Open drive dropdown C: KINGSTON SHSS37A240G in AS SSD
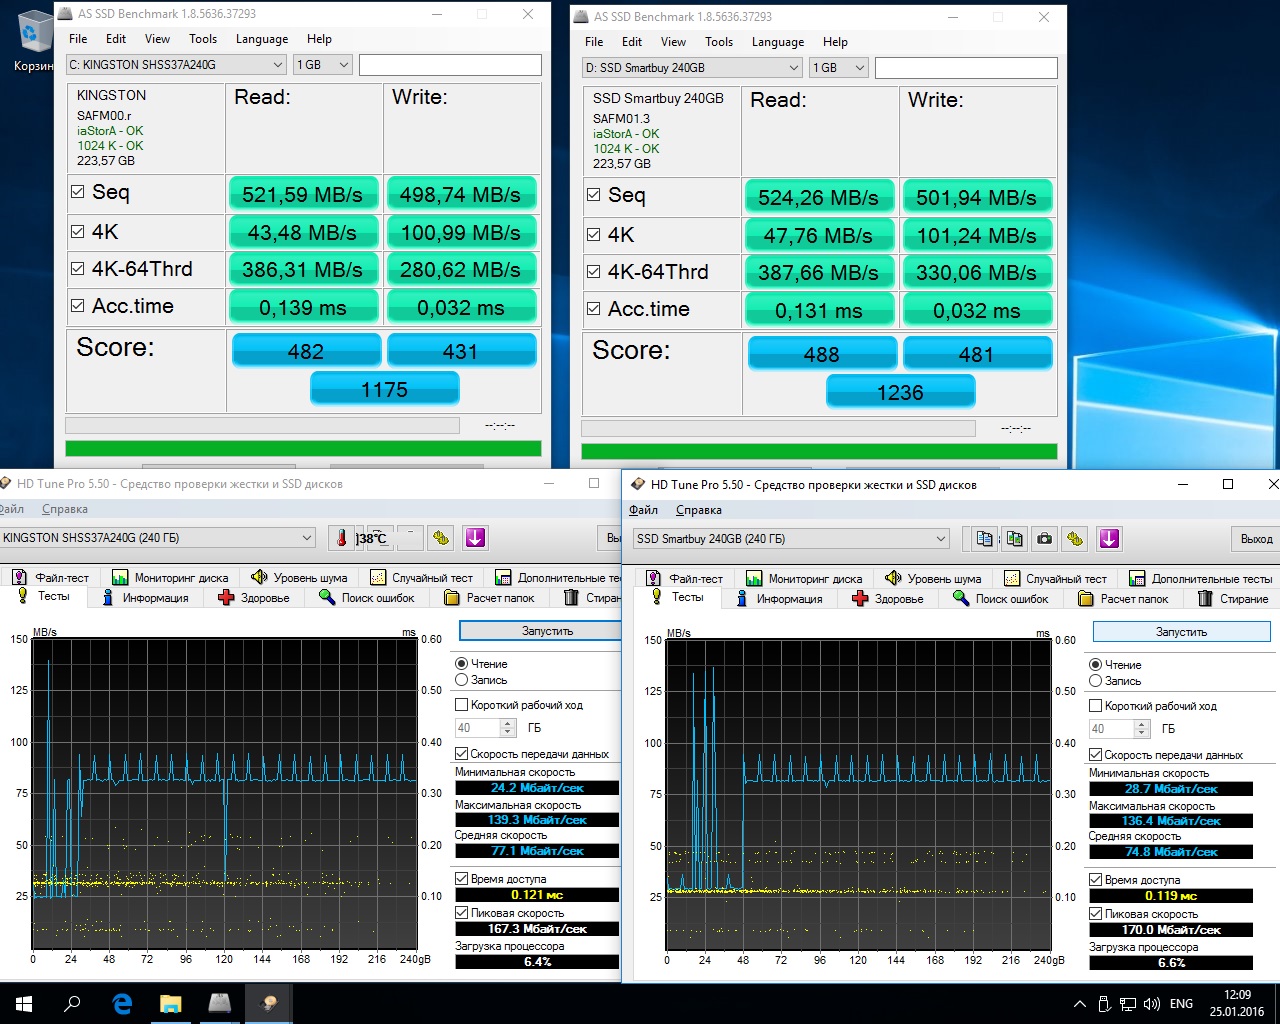Screen dimensions: 1280x1024 (x=177, y=65)
